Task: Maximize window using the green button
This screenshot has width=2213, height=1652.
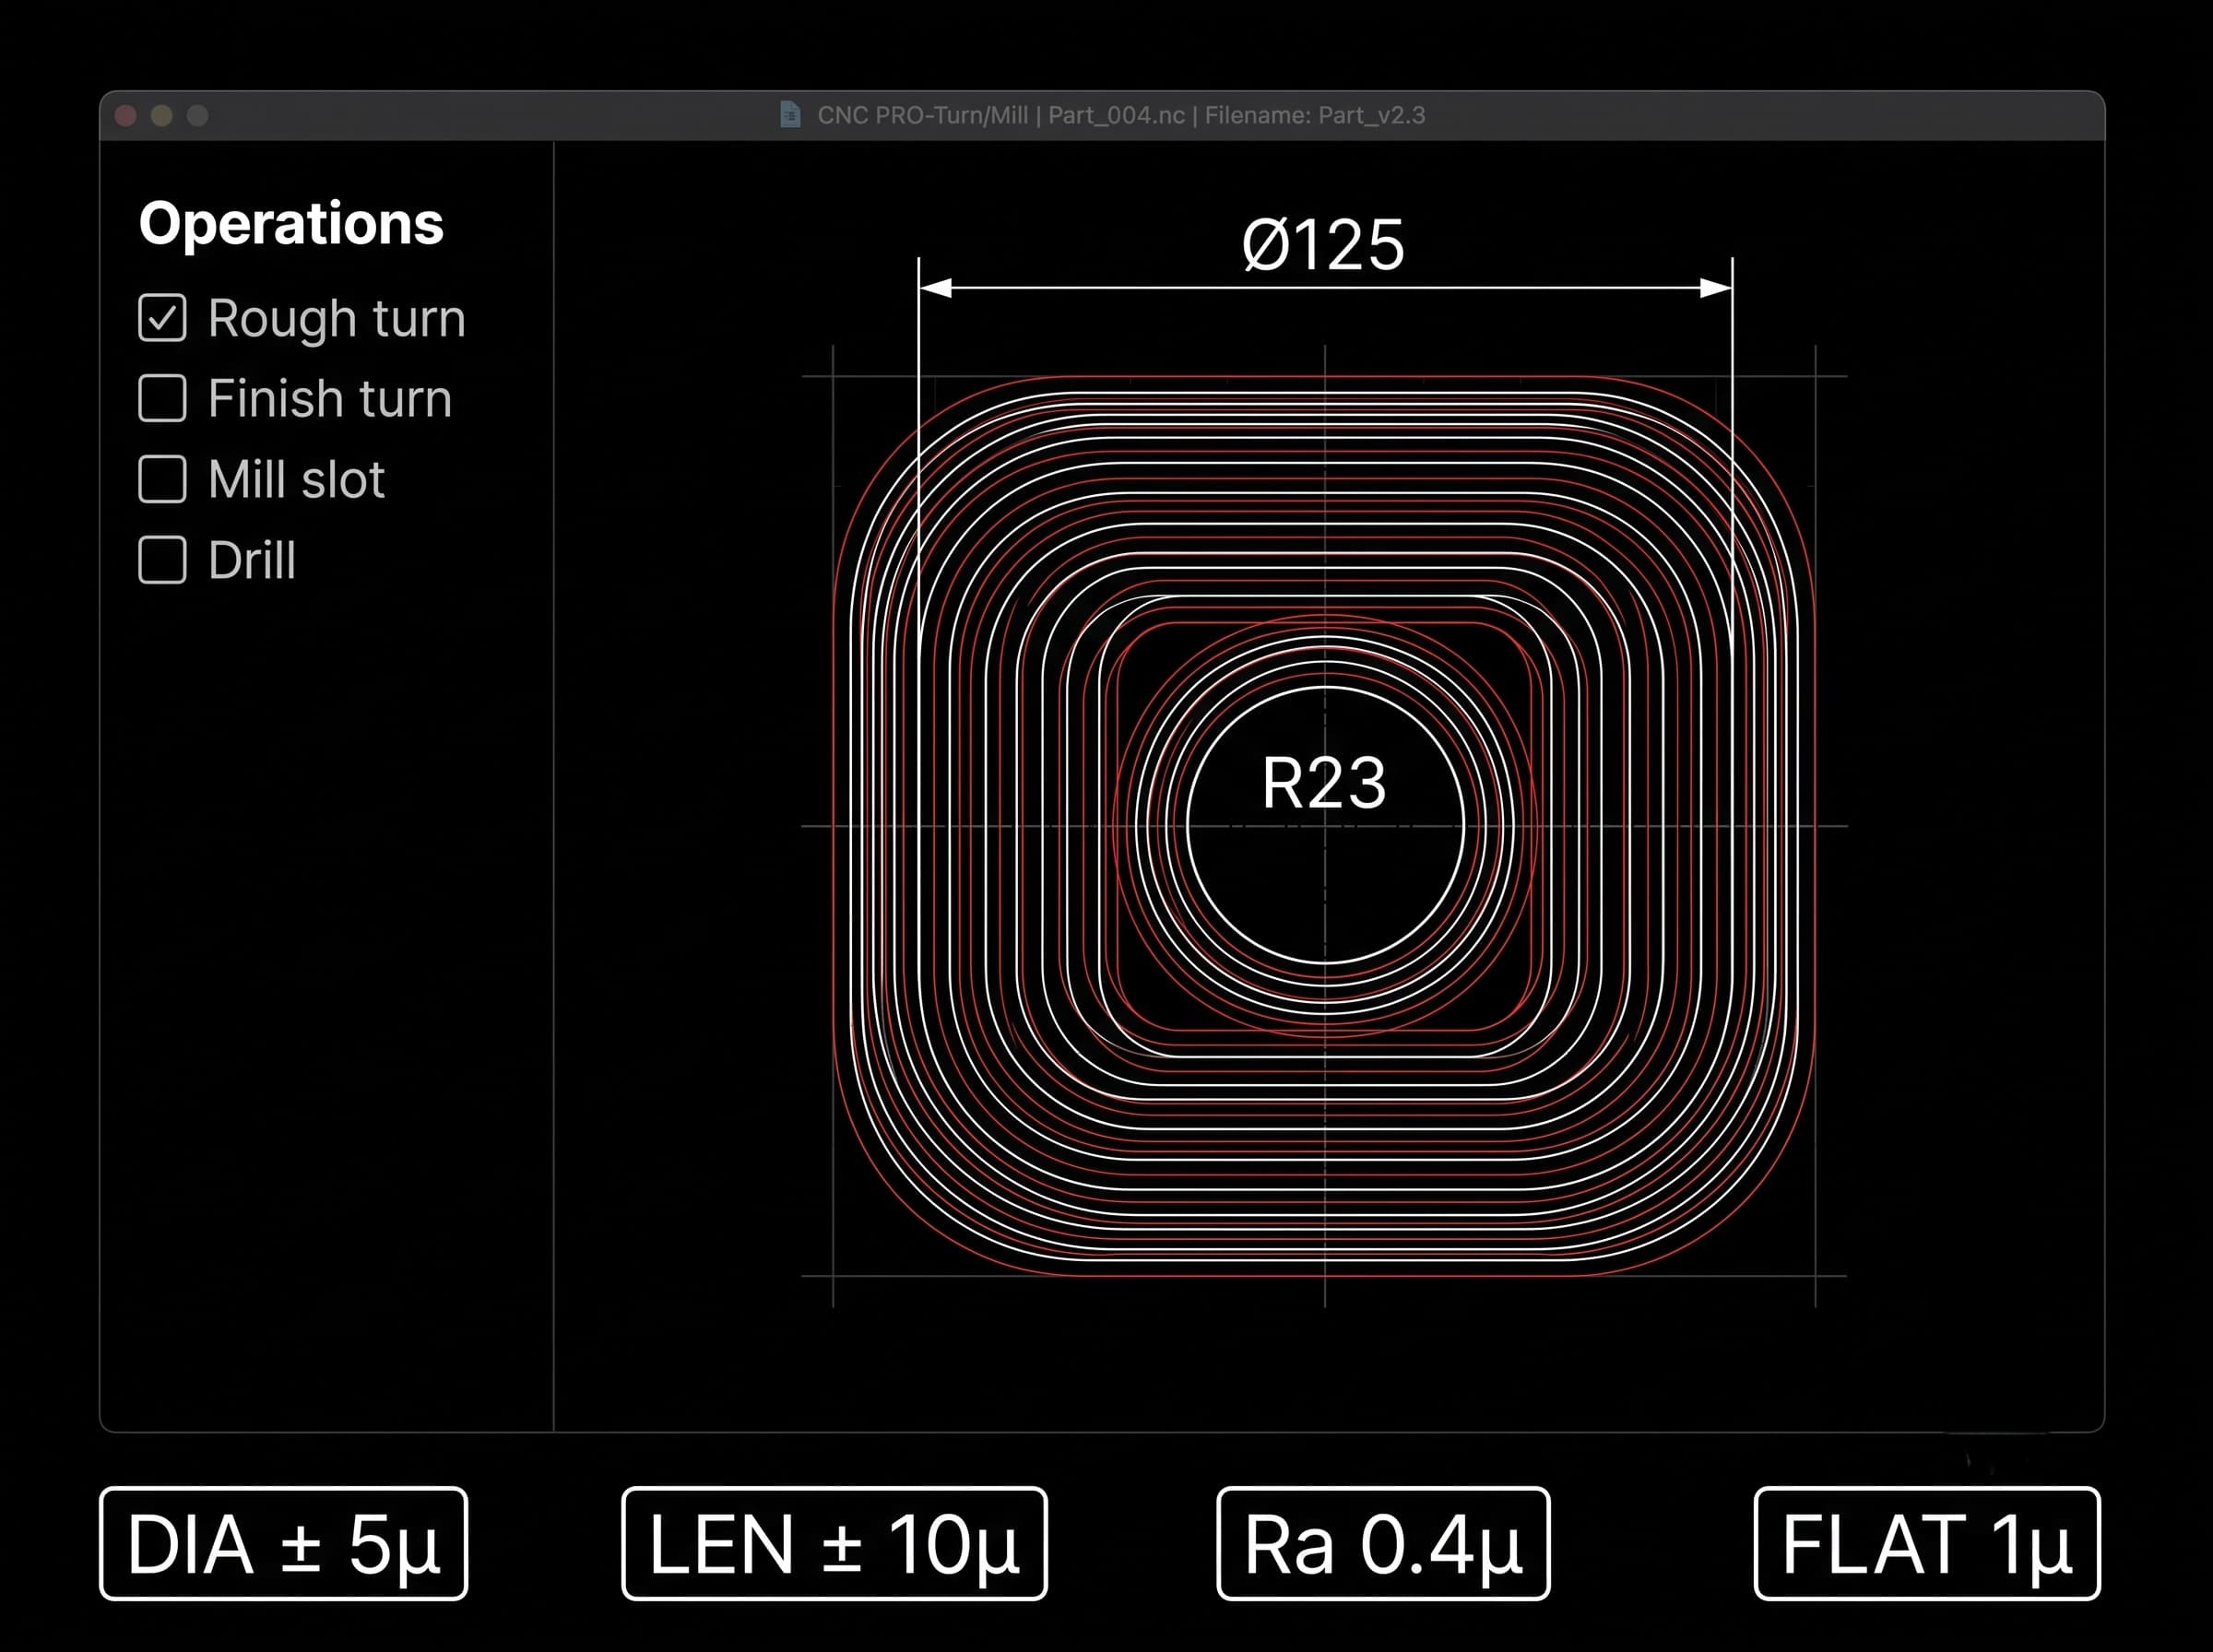Action: (198, 116)
